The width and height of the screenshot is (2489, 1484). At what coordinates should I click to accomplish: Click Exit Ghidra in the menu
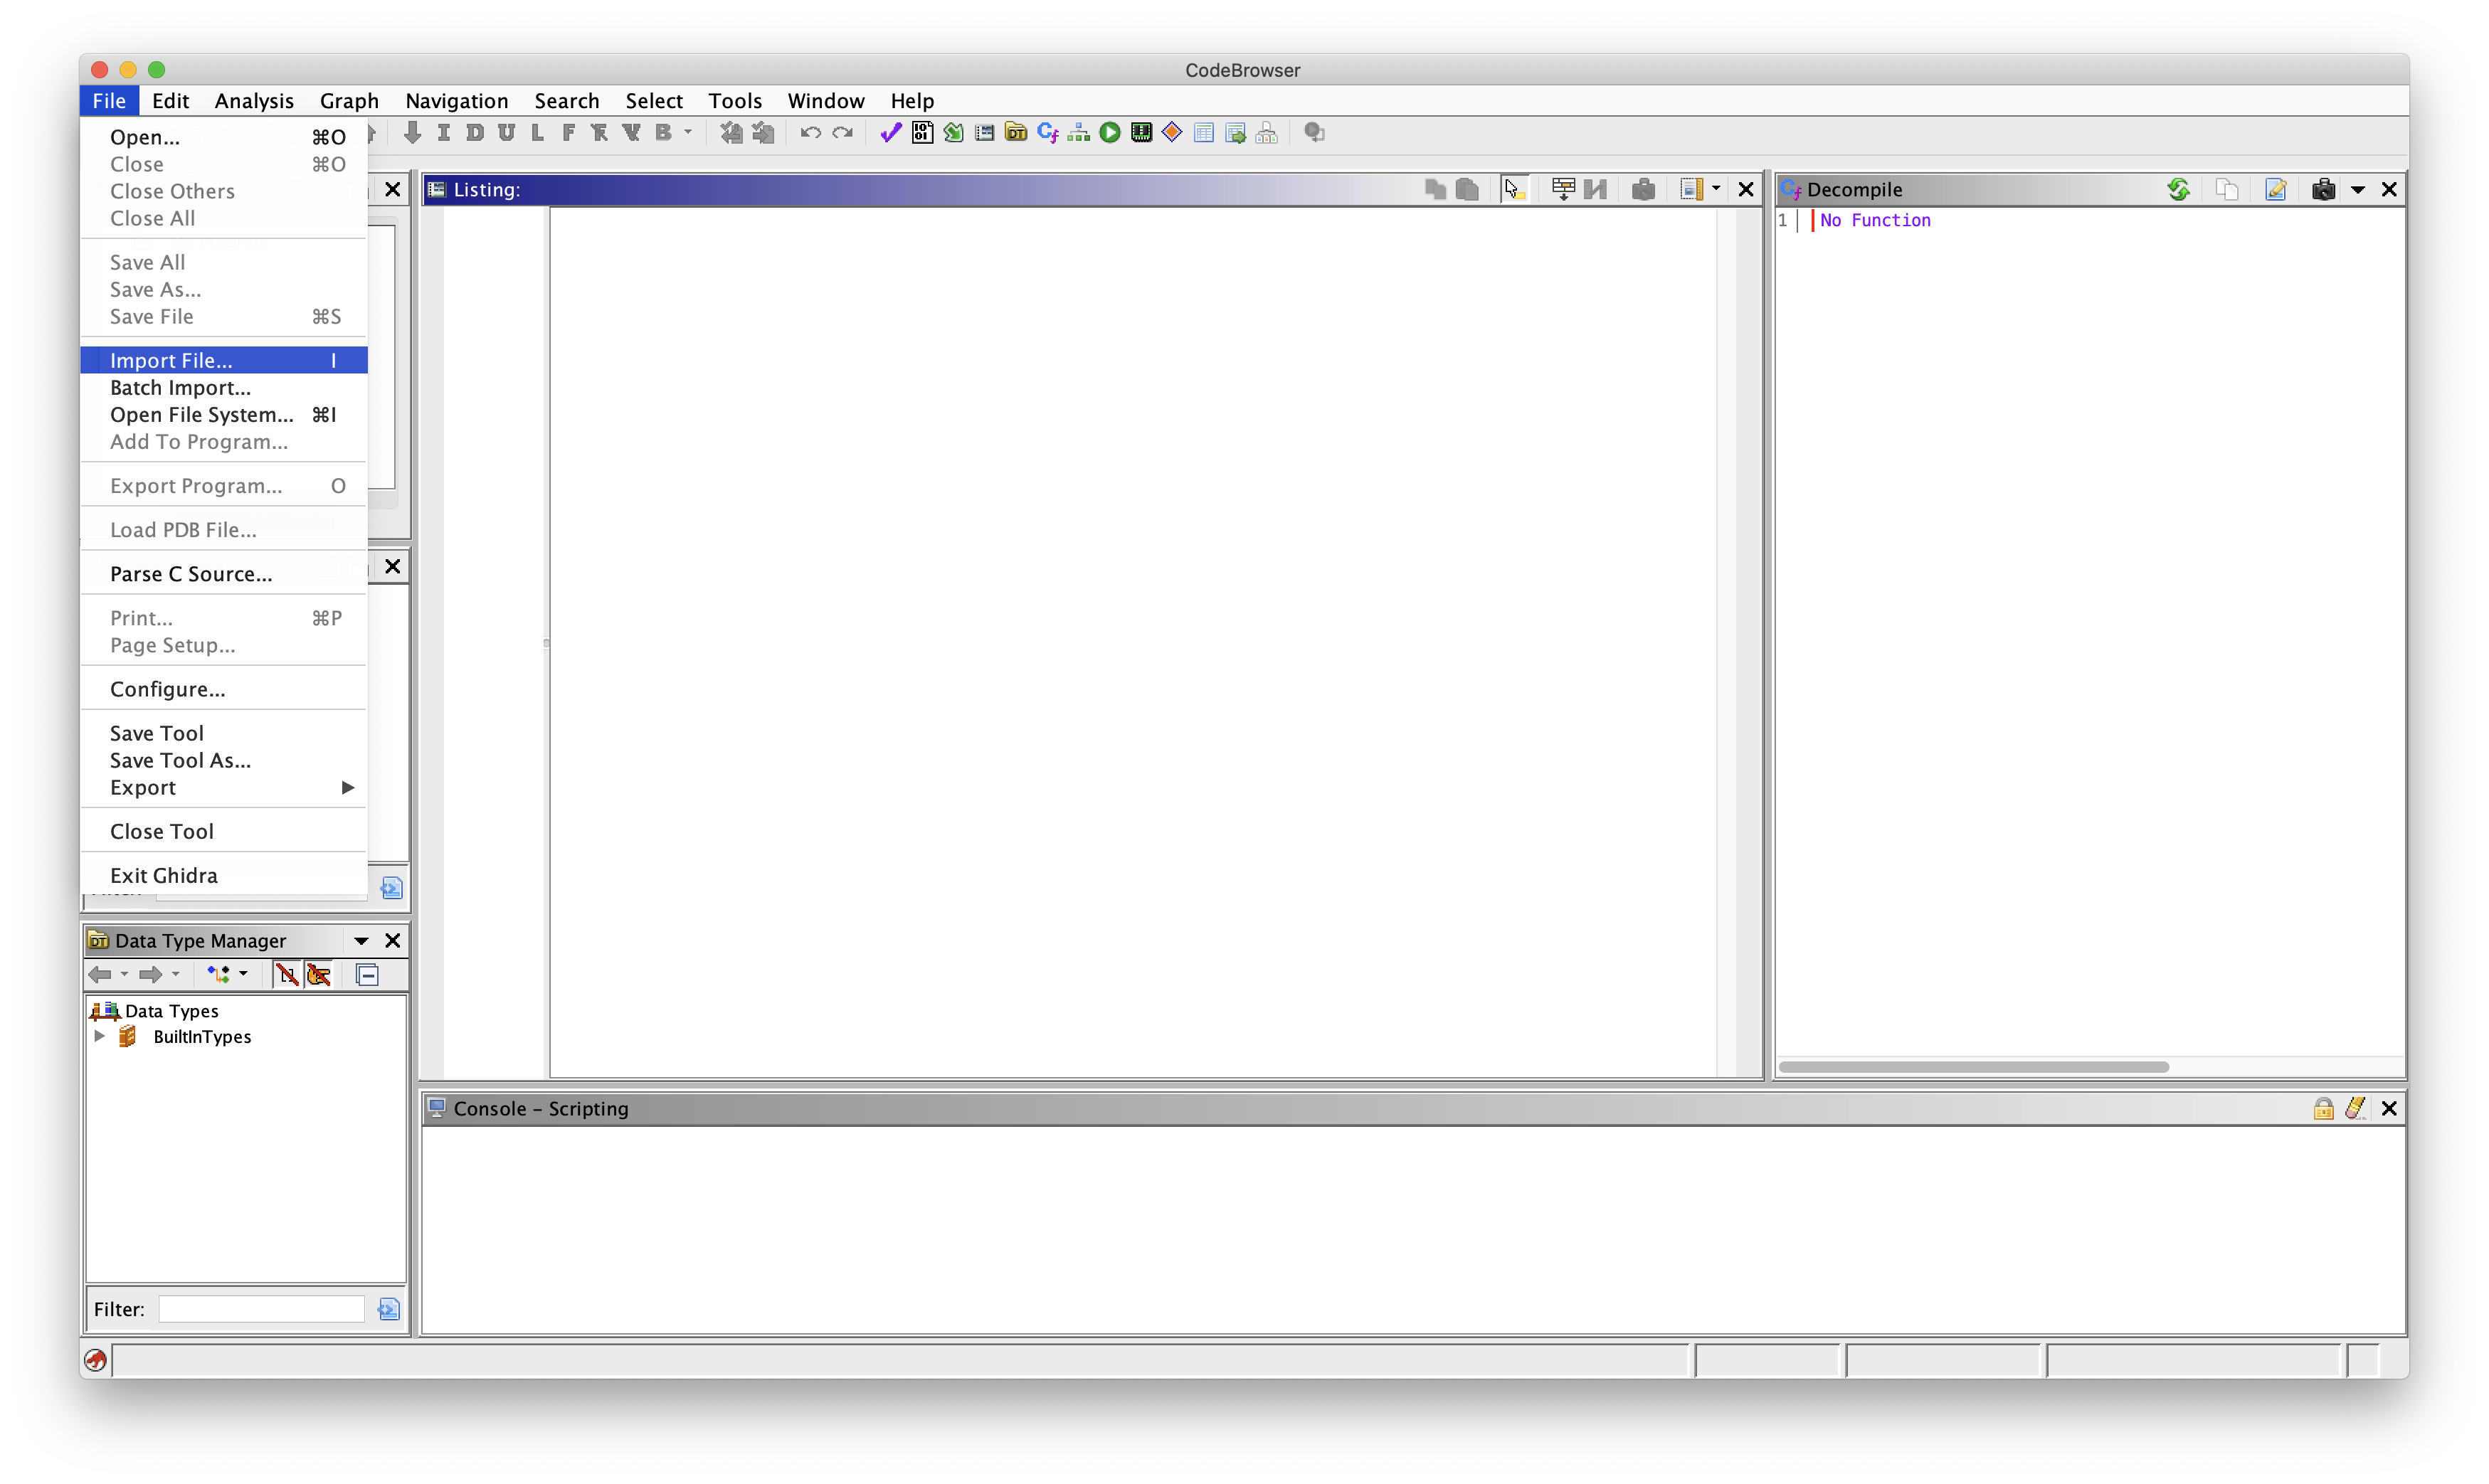click(x=163, y=876)
